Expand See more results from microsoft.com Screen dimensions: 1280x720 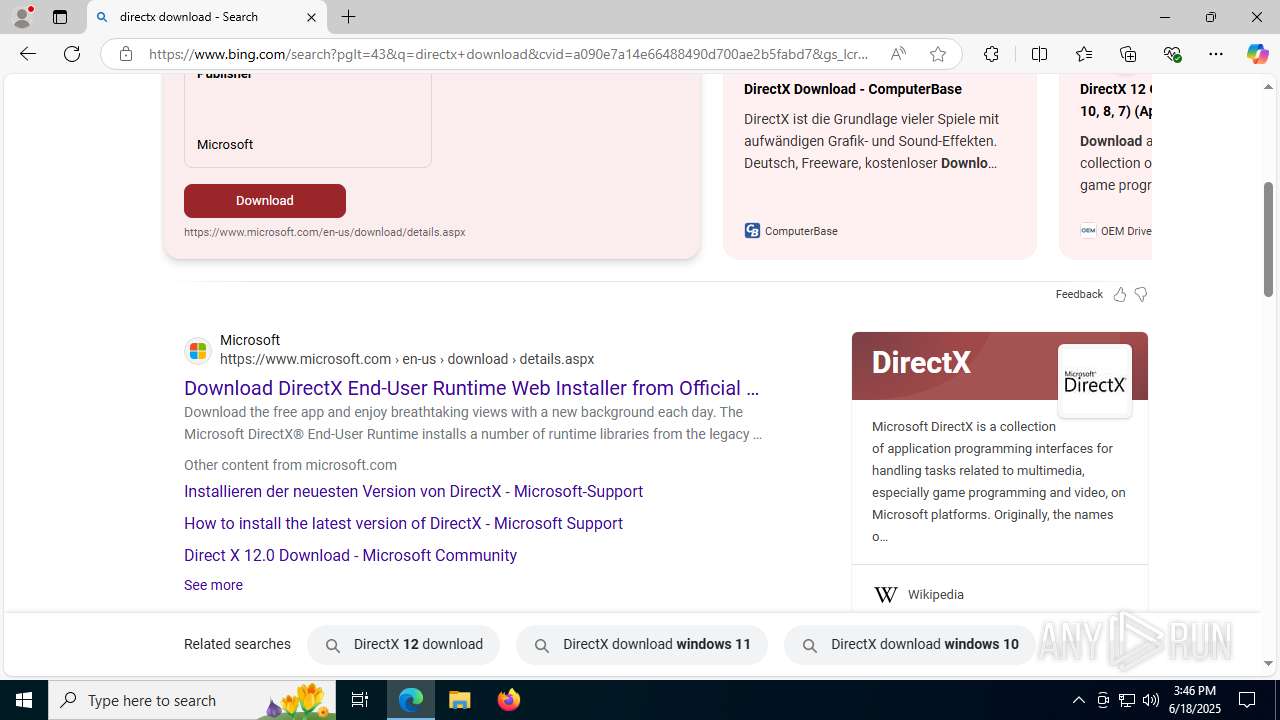point(213,585)
